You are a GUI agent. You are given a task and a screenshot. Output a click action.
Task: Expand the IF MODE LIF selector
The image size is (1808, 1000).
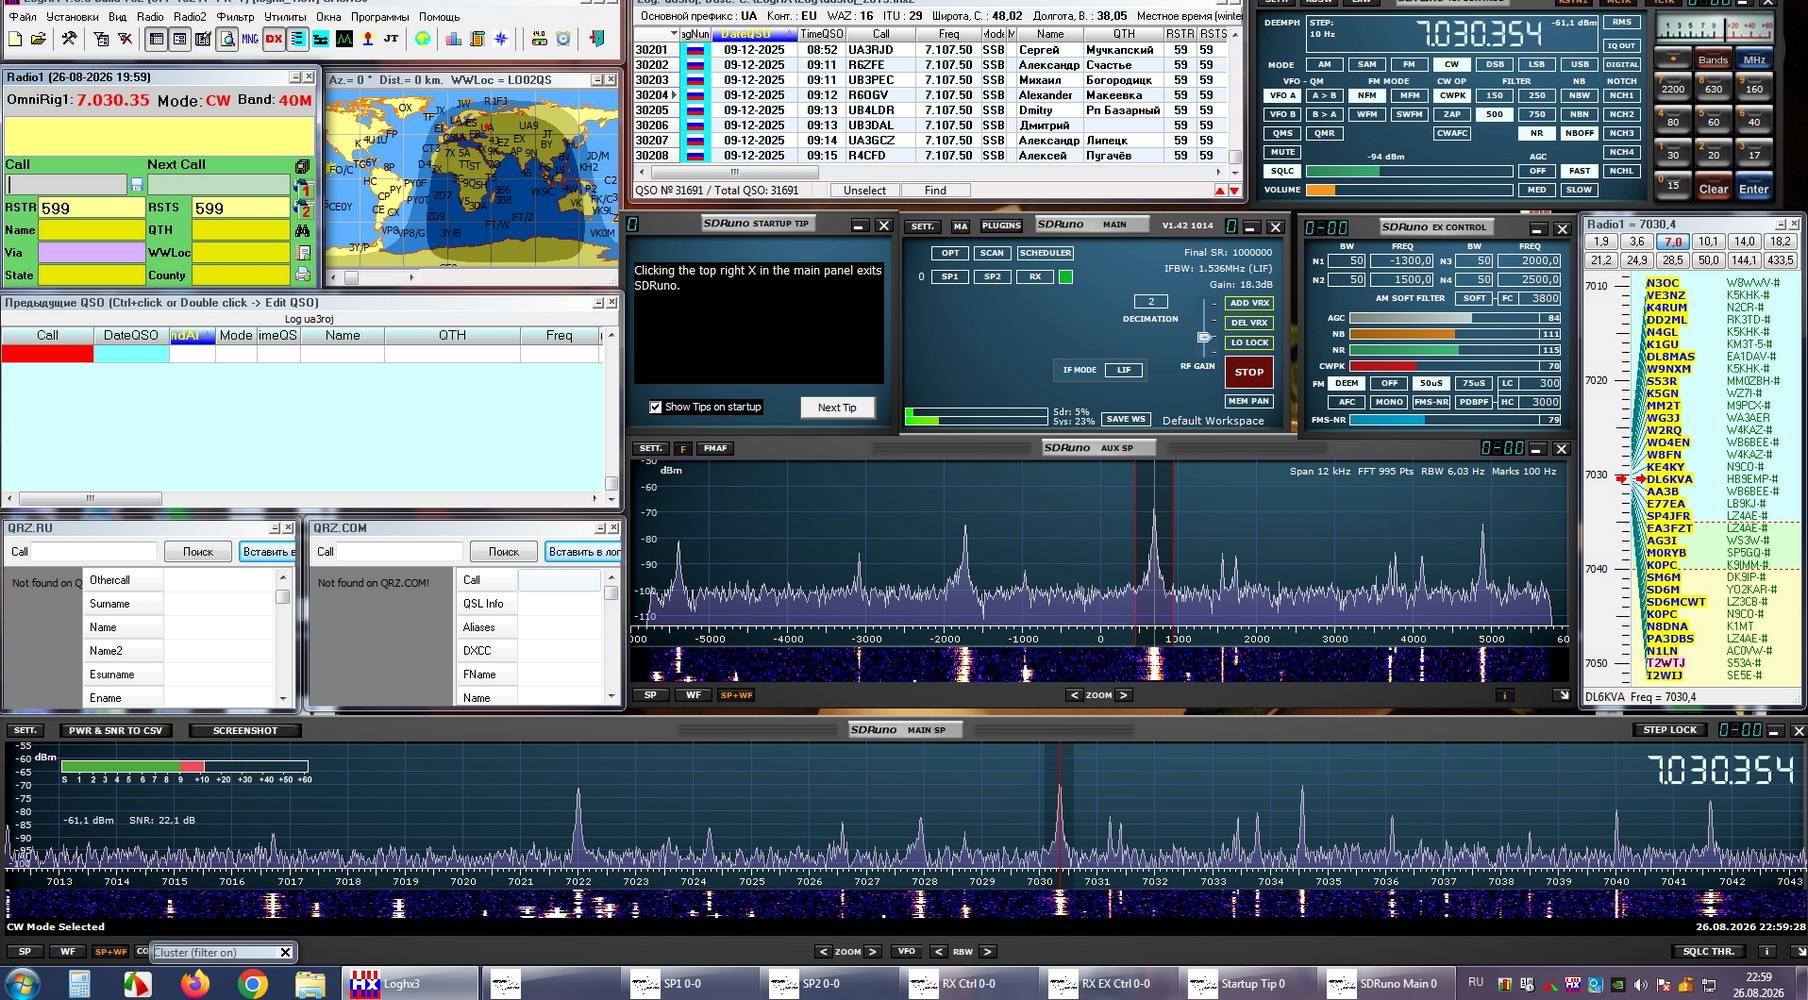[1124, 370]
